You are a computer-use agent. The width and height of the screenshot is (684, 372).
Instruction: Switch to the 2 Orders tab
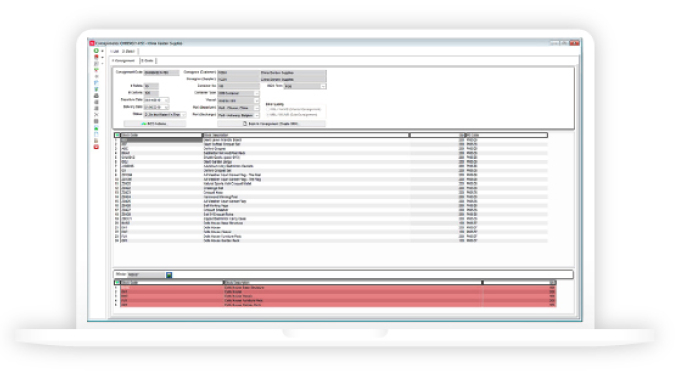click(147, 61)
